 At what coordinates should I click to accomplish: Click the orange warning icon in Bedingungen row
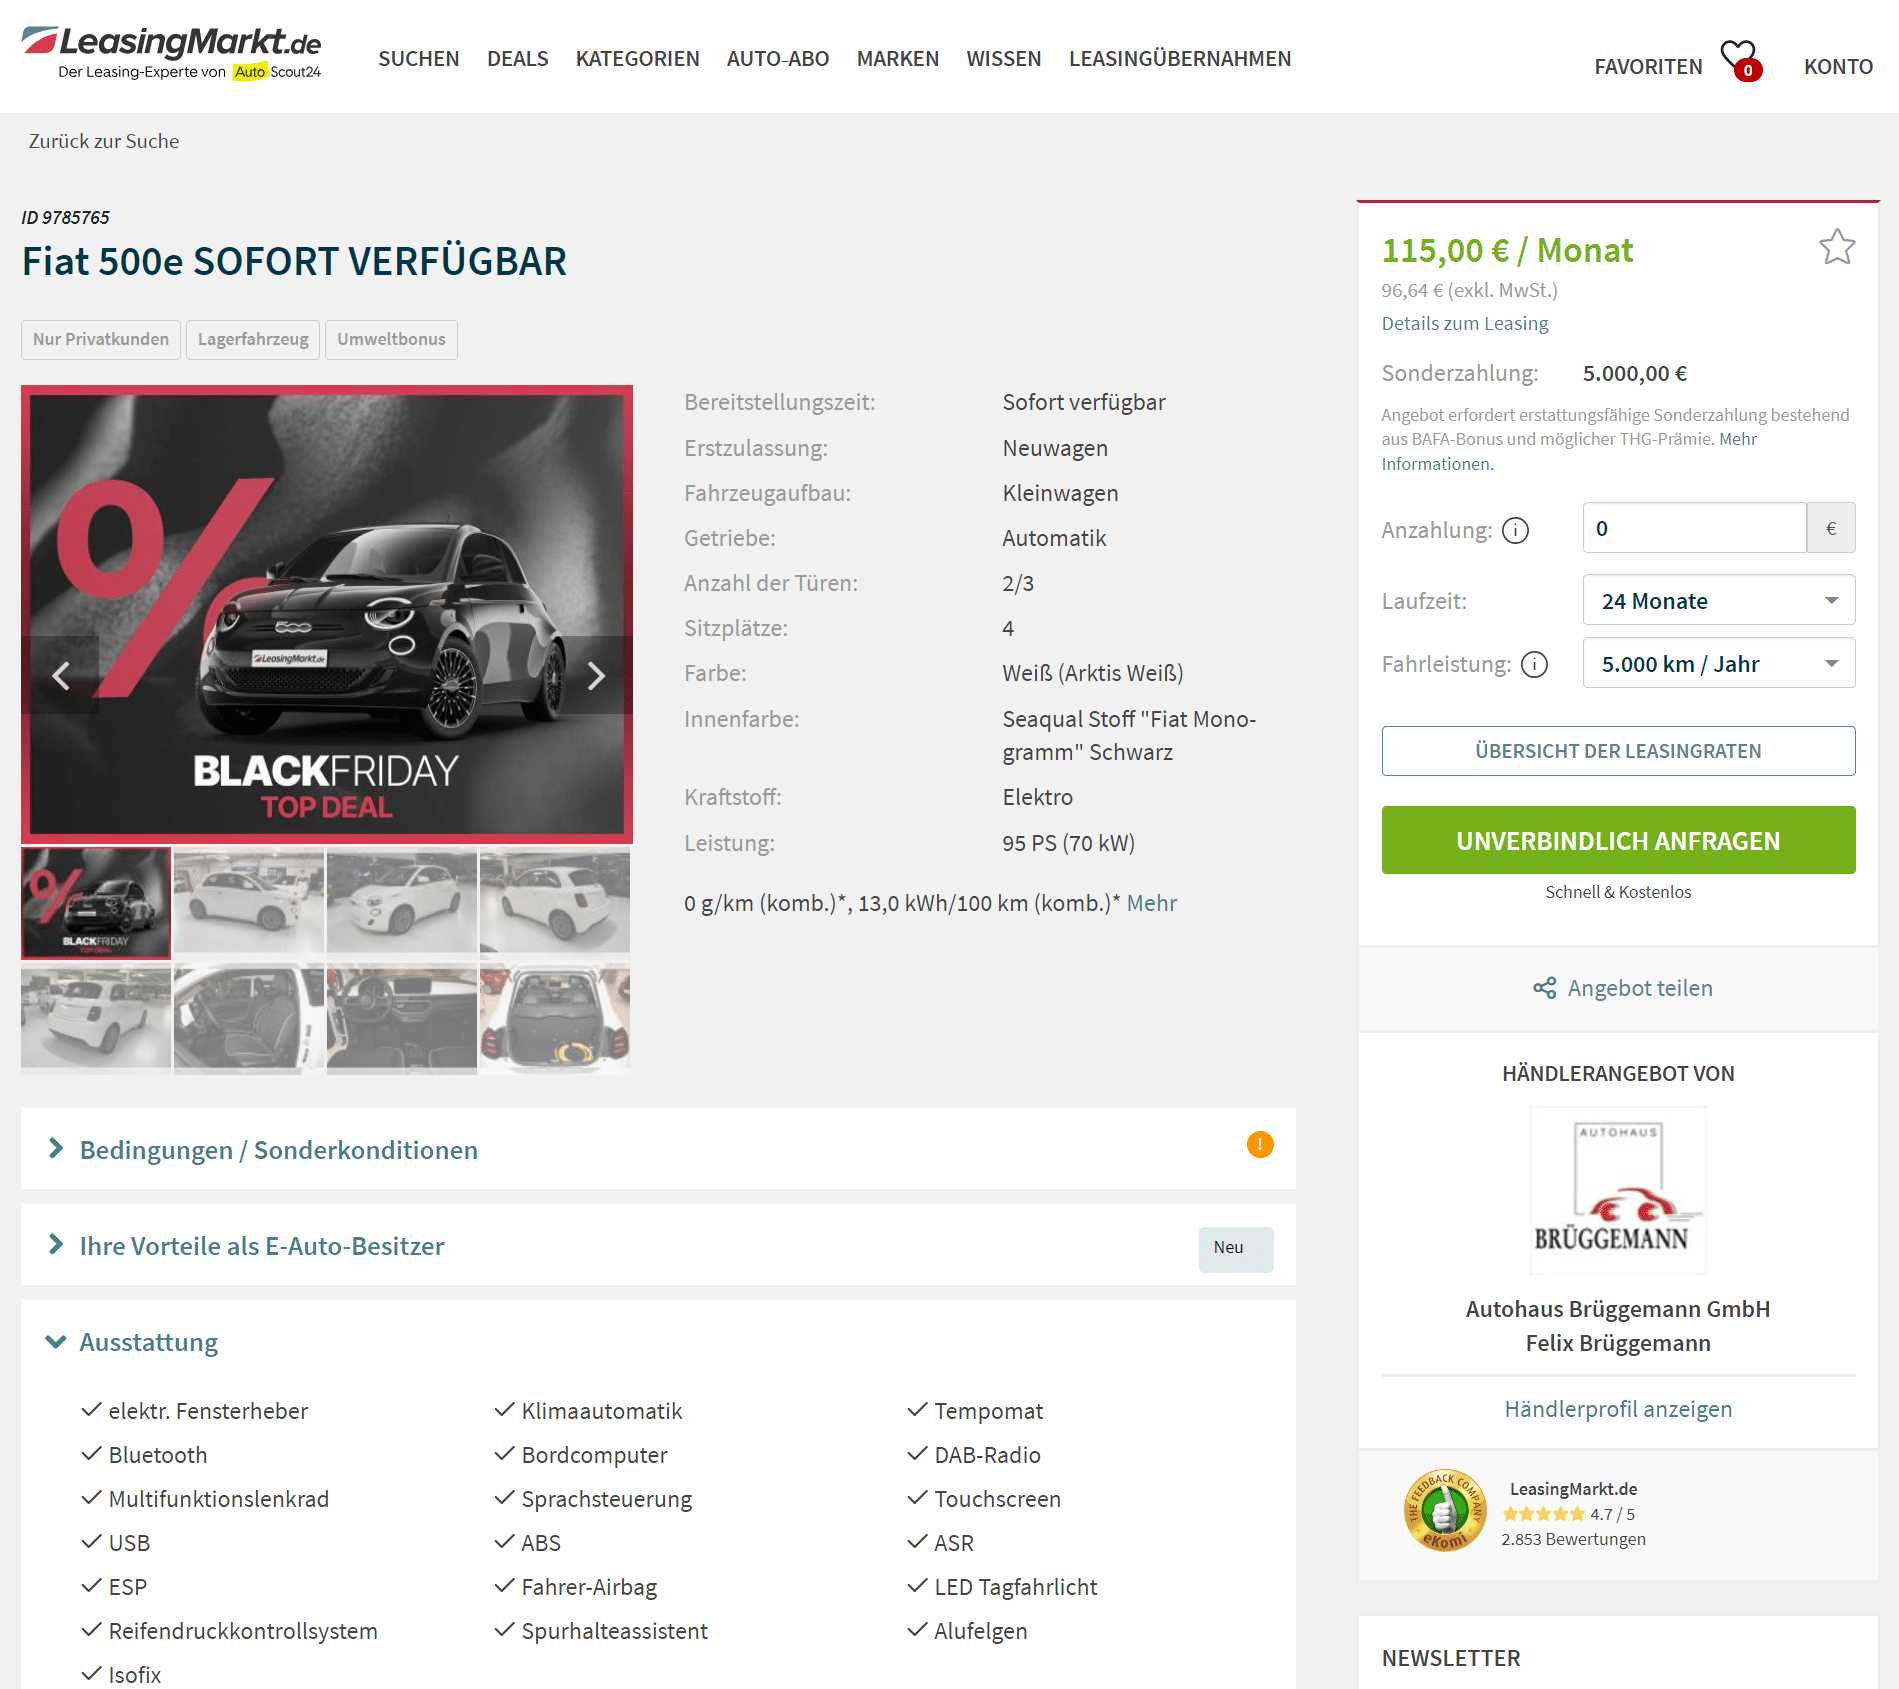click(x=1260, y=1144)
